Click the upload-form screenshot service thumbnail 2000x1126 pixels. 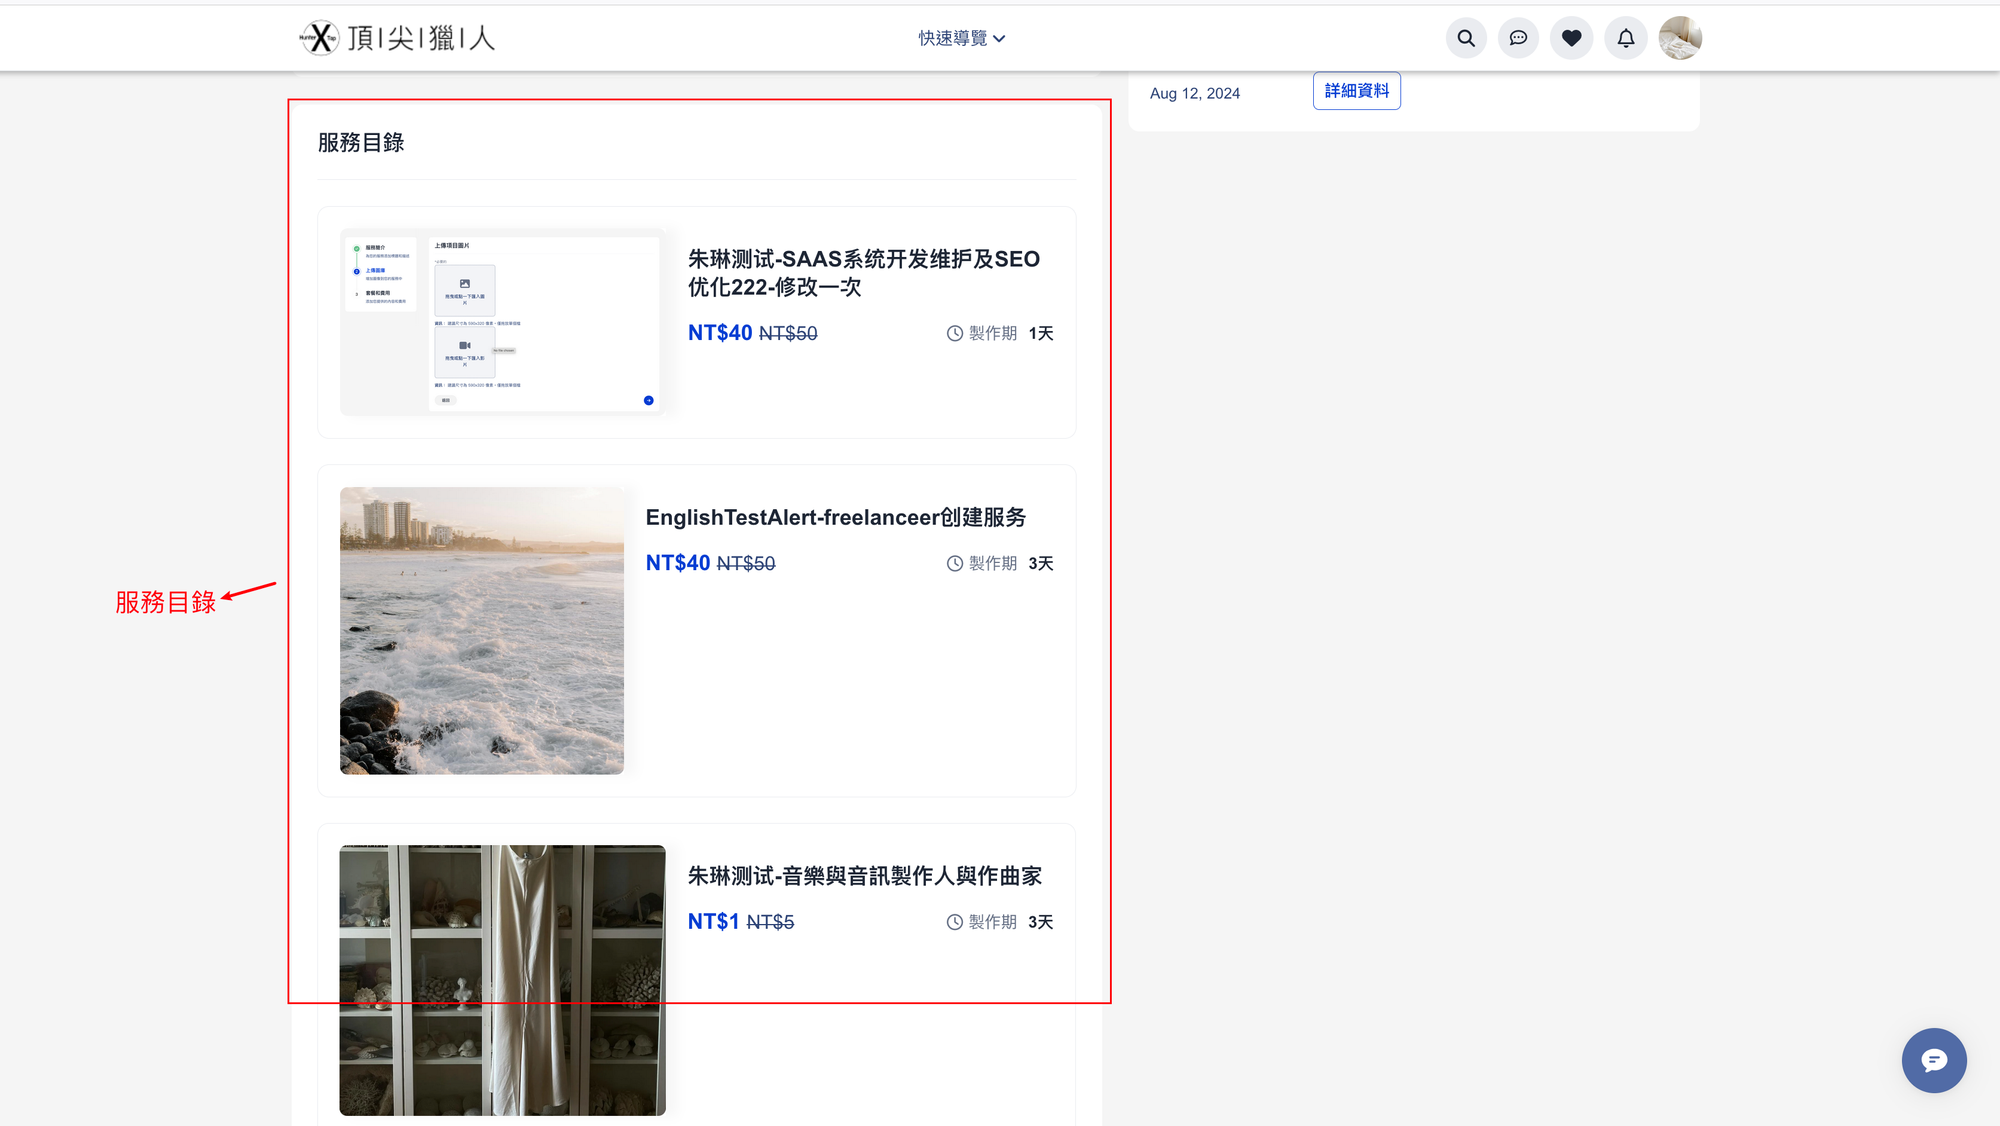pyautogui.click(x=501, y=322)
